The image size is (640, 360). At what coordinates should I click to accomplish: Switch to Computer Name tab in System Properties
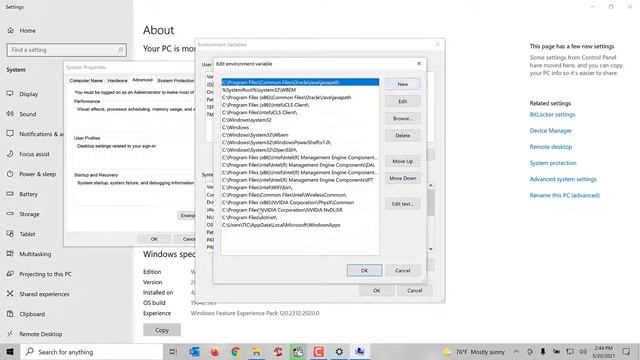[86, 80]
